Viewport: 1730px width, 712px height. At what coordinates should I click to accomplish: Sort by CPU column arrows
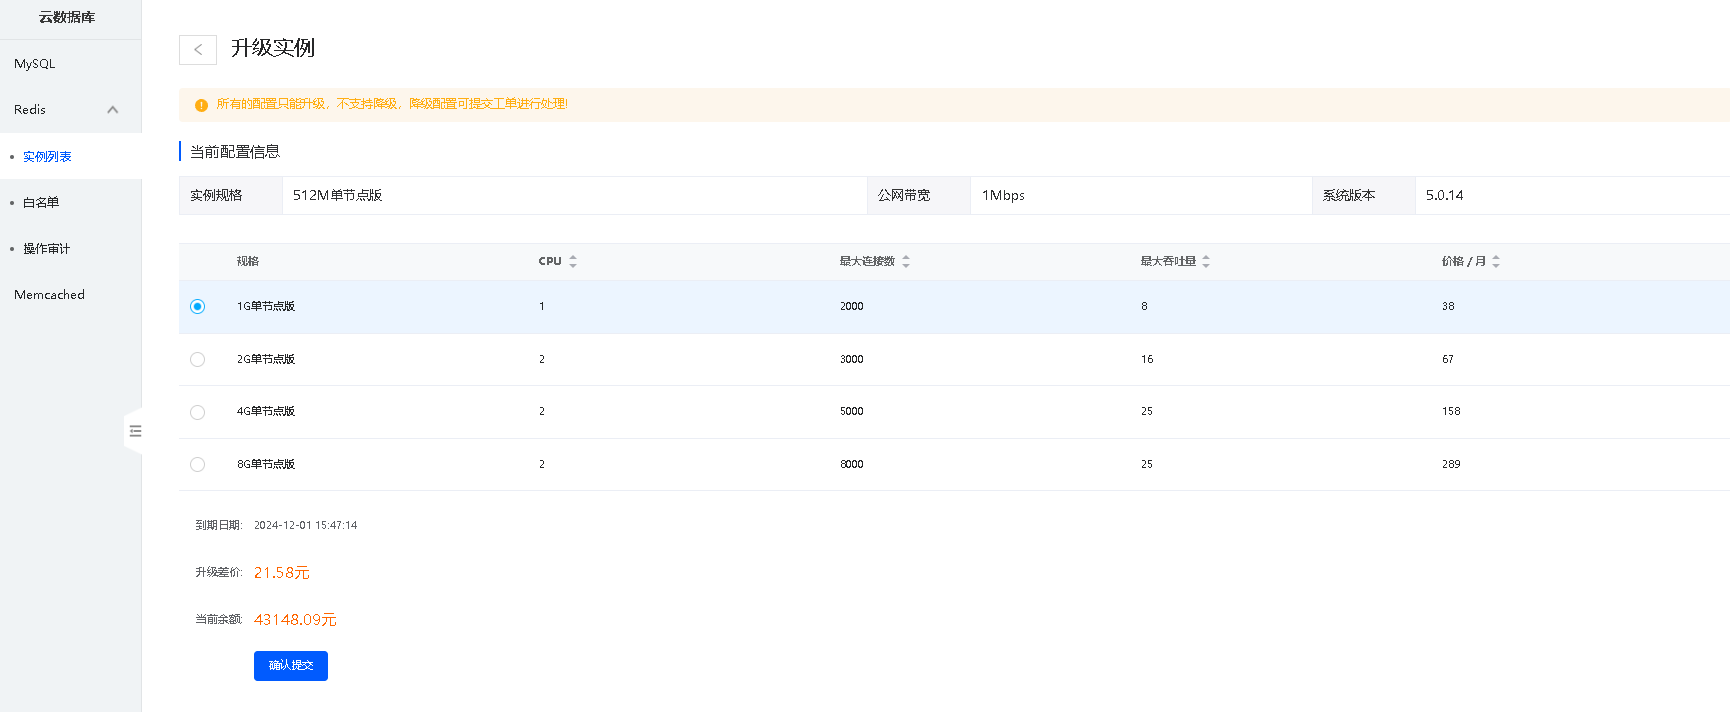(x=573, y=261)
